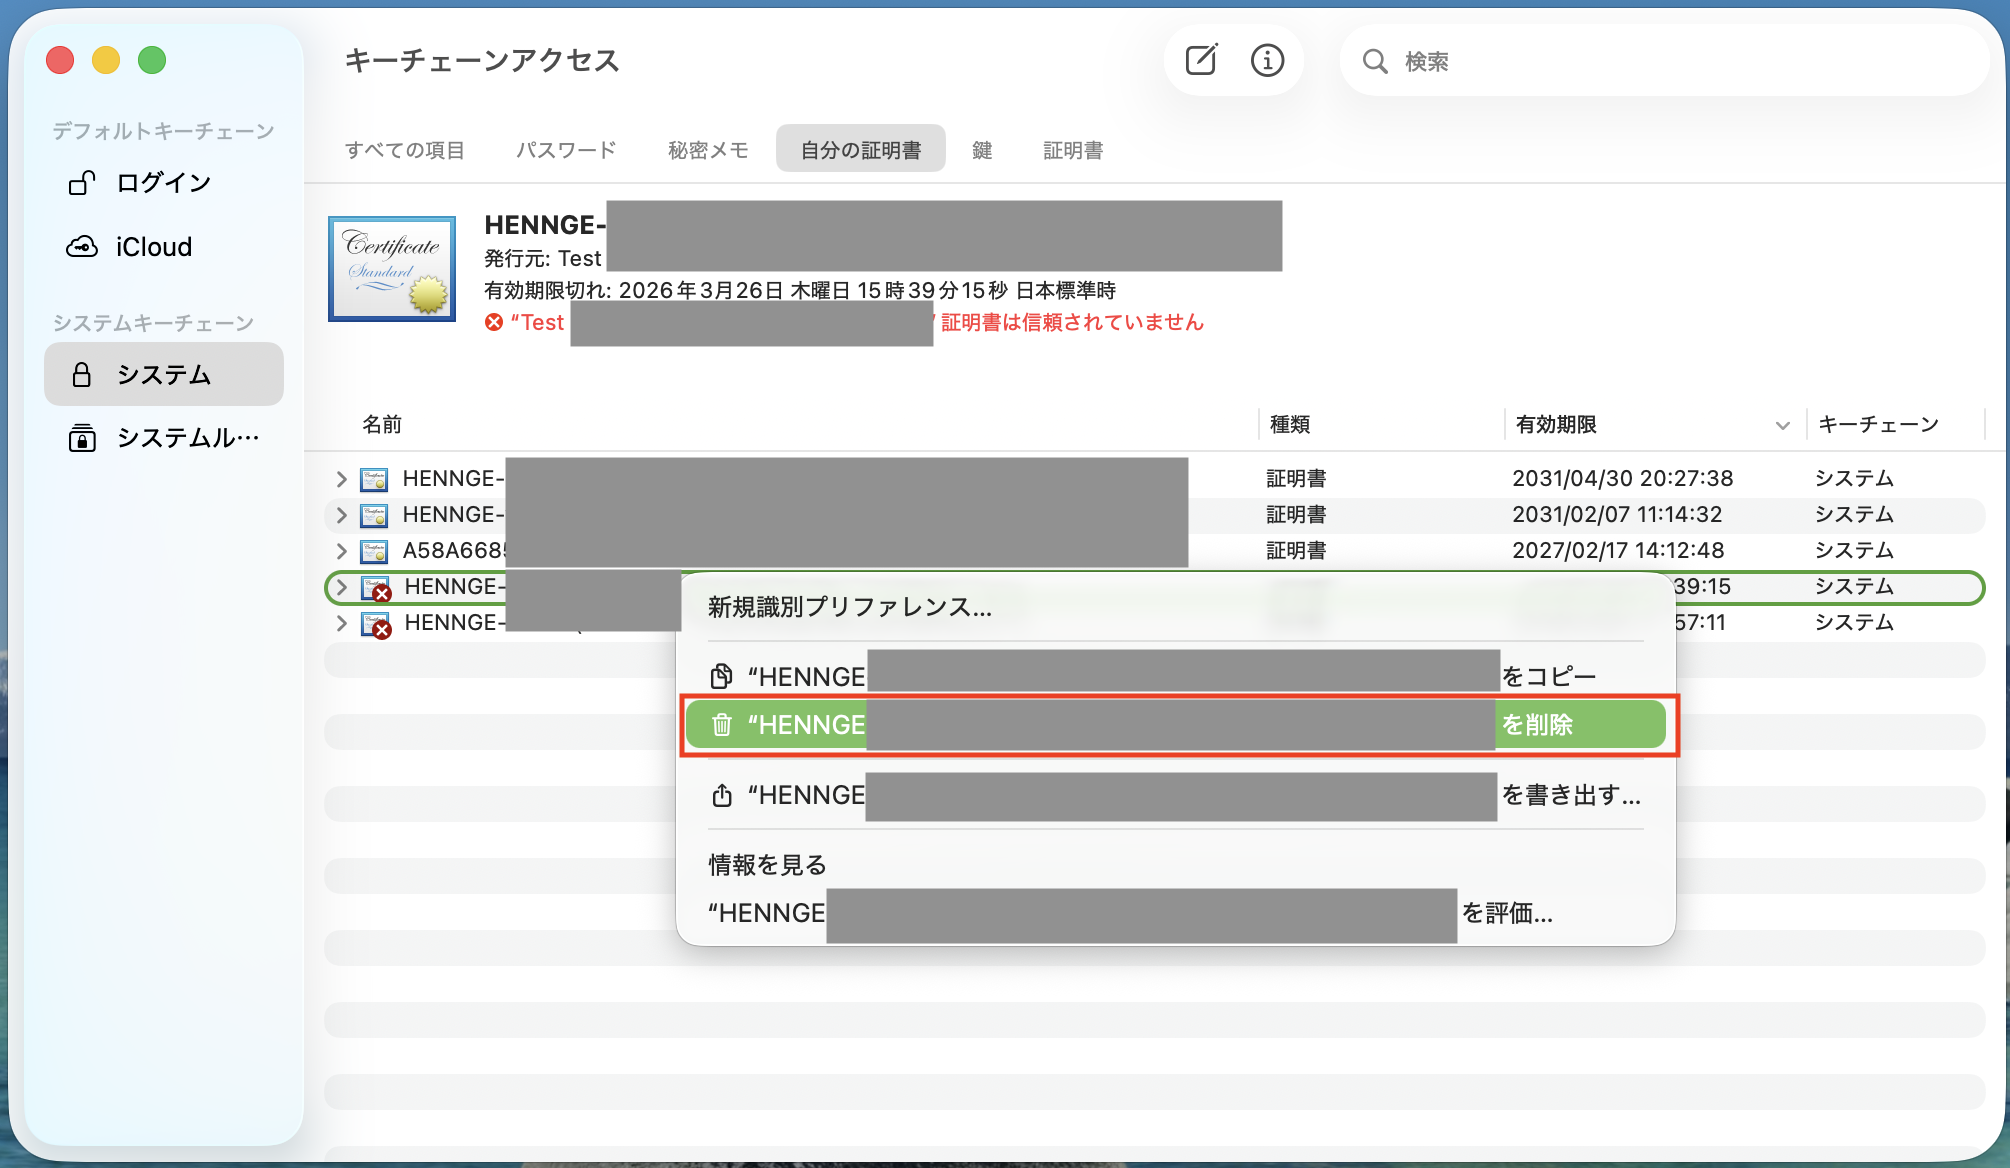Sort by キーチェーン column header
Viewport: 2010px width, 1168px height.
coord(1878,424)
